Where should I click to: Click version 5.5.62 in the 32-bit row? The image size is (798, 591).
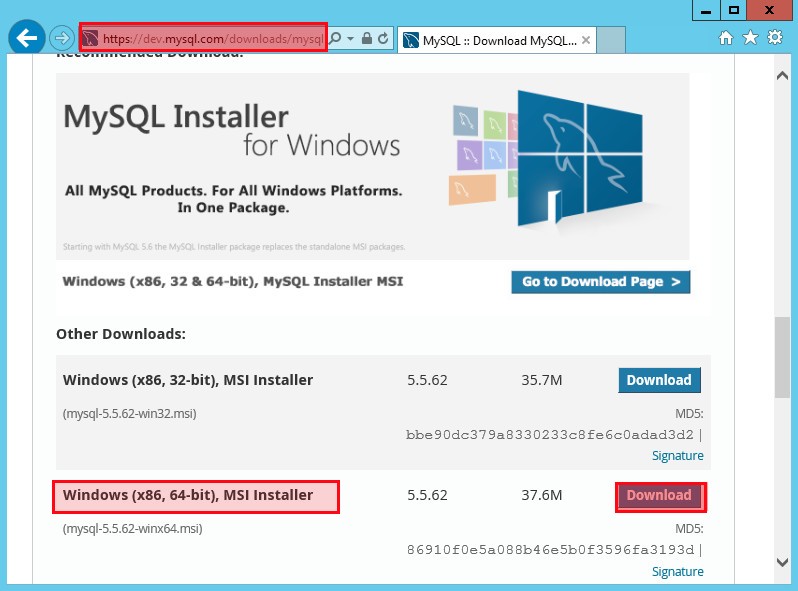tap(427, 380)
